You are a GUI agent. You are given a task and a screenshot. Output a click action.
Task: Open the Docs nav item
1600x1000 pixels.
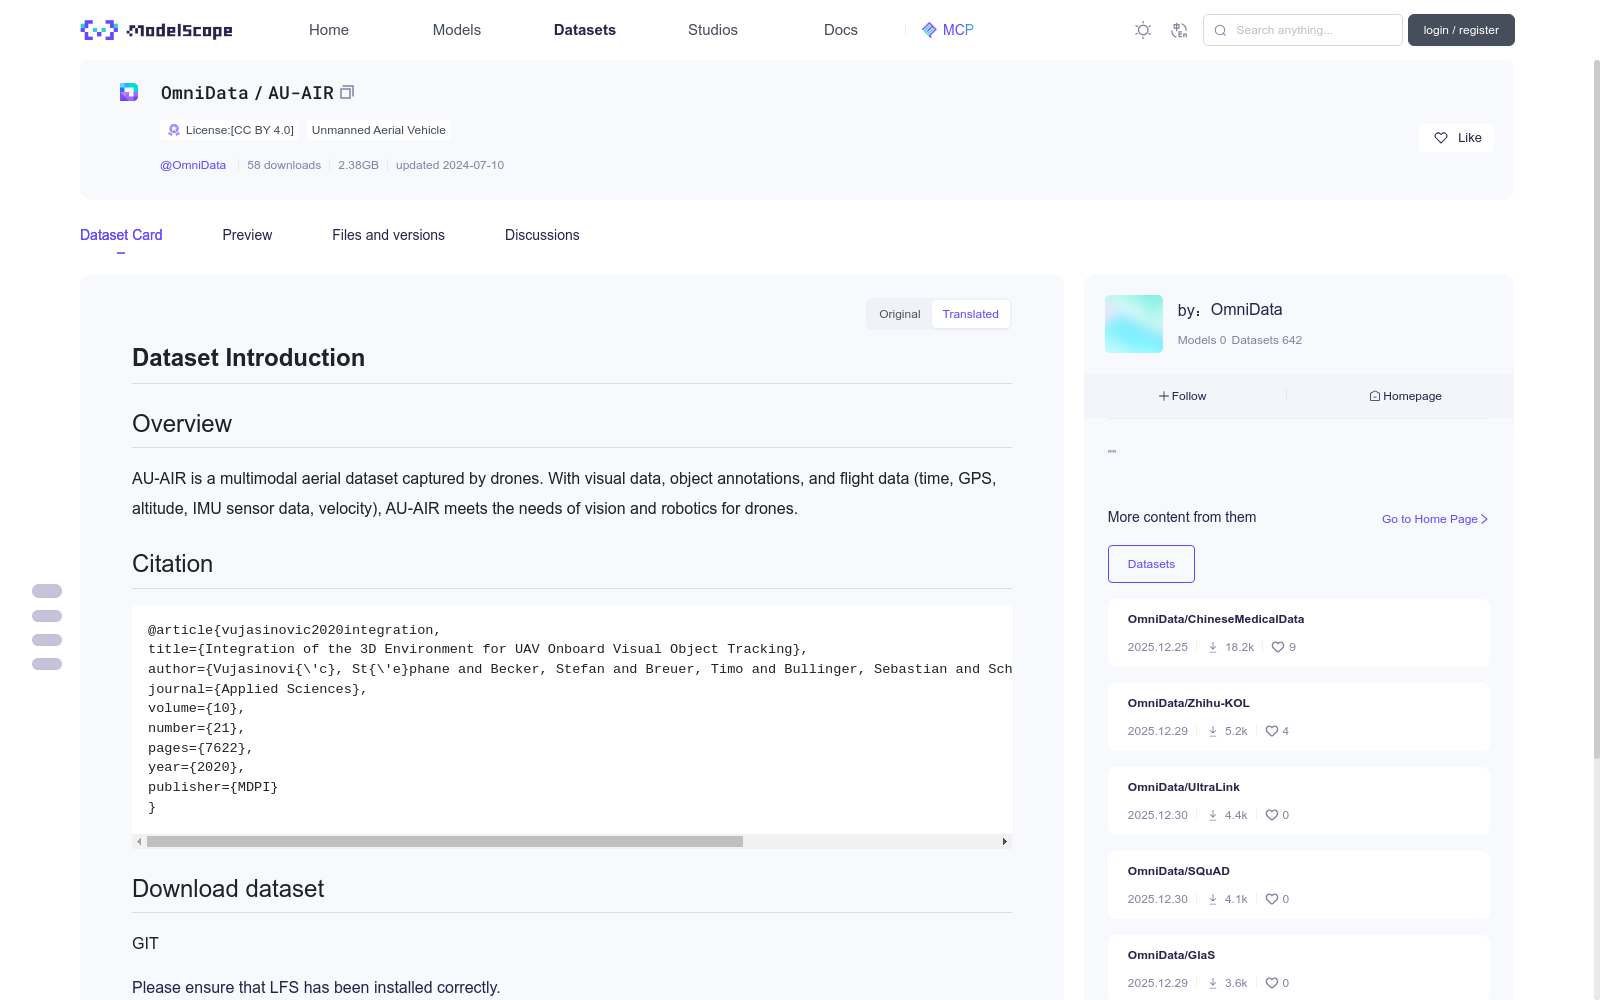pyautogui.click(x=841, y=30)
